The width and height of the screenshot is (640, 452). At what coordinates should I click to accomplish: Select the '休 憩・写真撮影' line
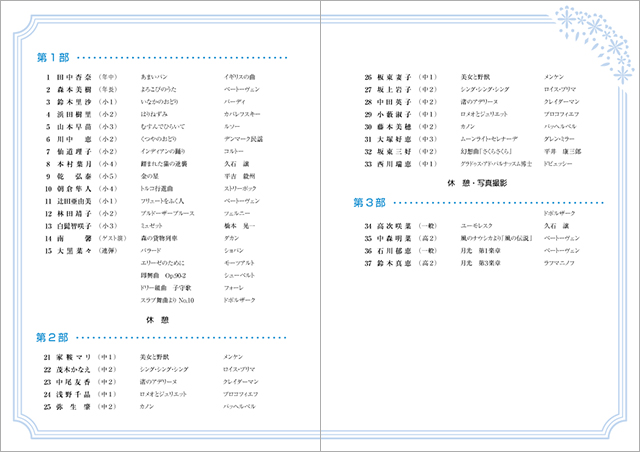pos(477,183)
